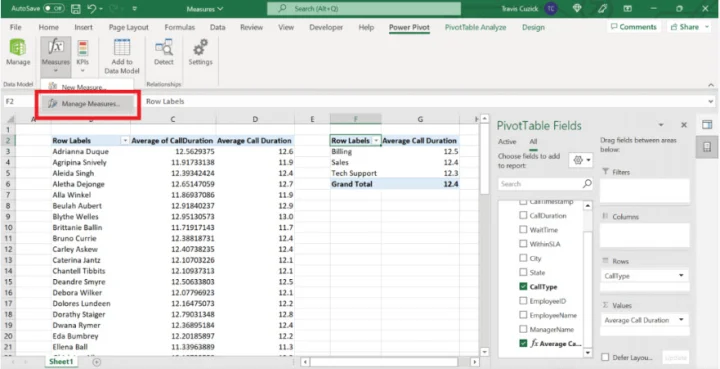Click the select-all corner of the sheet

[x=9, y=119]
